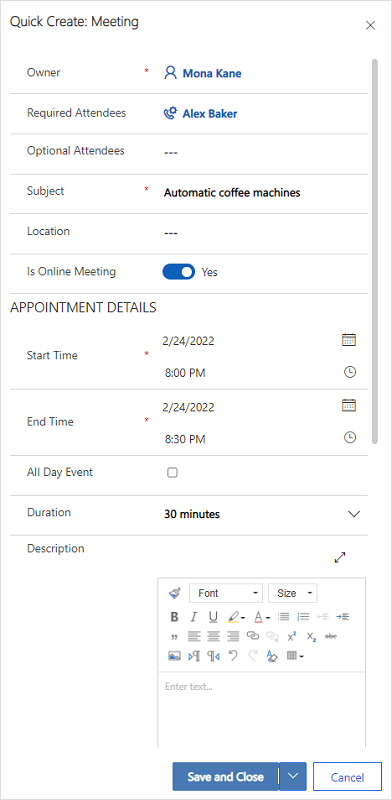Image resolution: width=392 pixels, height=800 pixels.
Task: Edit the Start Time date 2/24/2022
Action: [x=188, y=341]
